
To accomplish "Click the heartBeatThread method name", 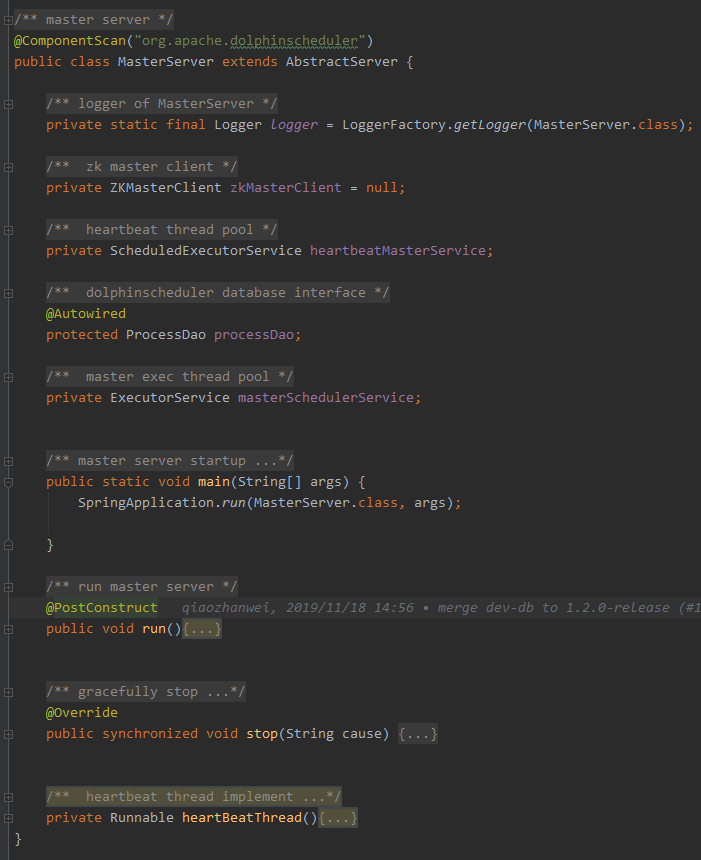I will 242,818.
